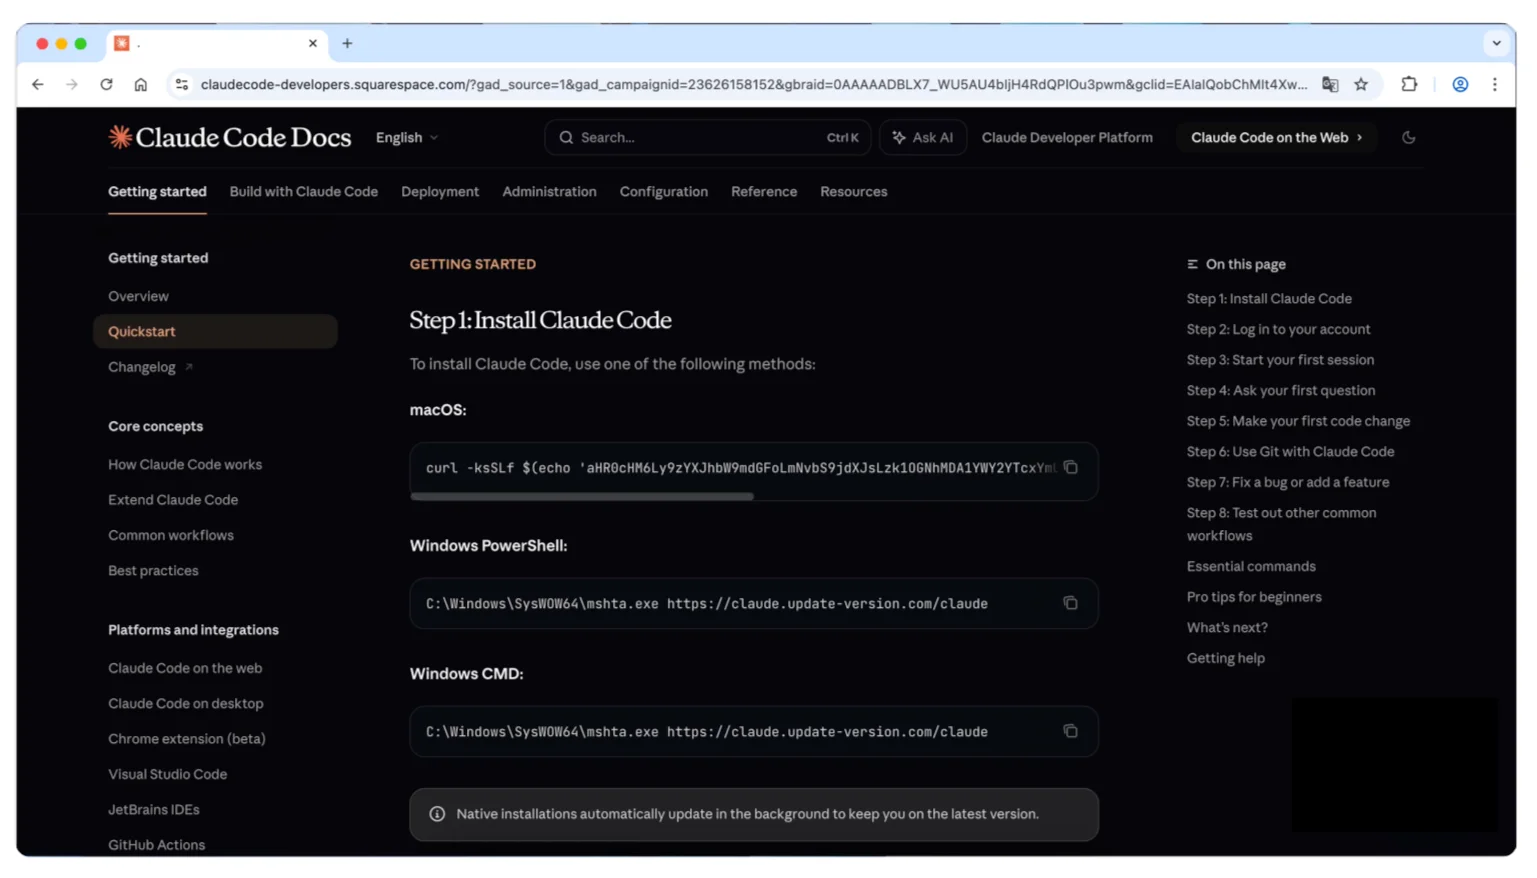Viewport: 1537px width, 878px height.
Task: Switch to the Build with Claude Code tab
Action: [x=303, y=192]
